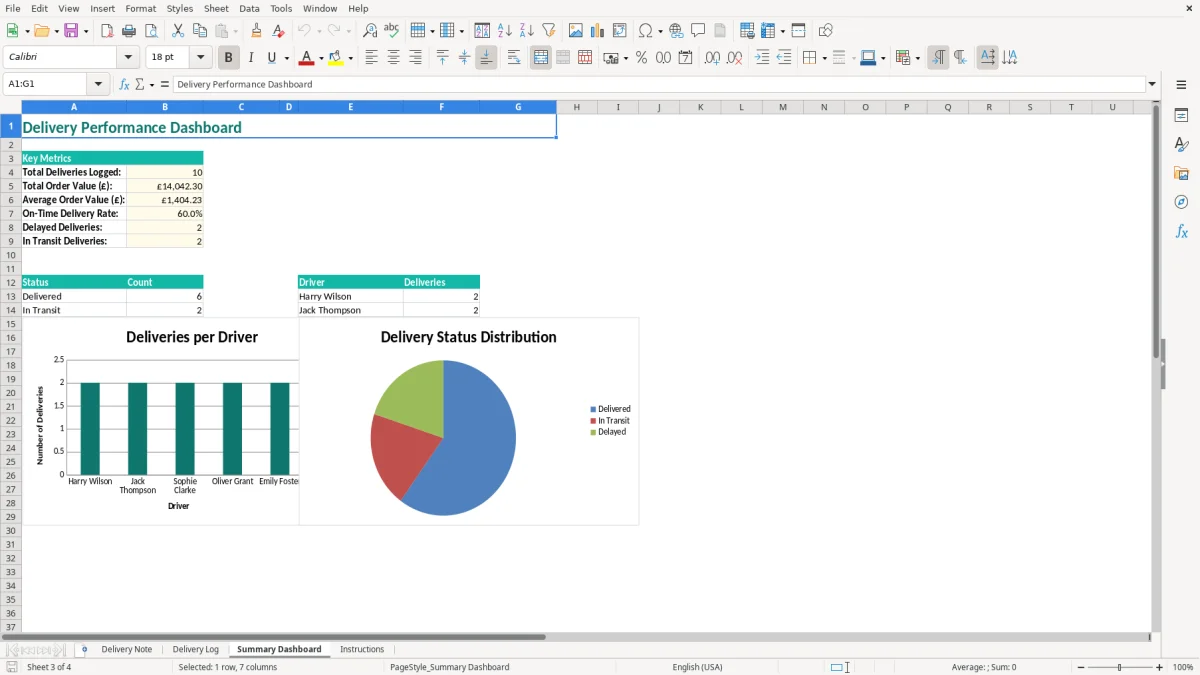Toggle Center Horizontally alignment
The height and width of the screenshot is (675, 1200).
click(x=393, y=58)
